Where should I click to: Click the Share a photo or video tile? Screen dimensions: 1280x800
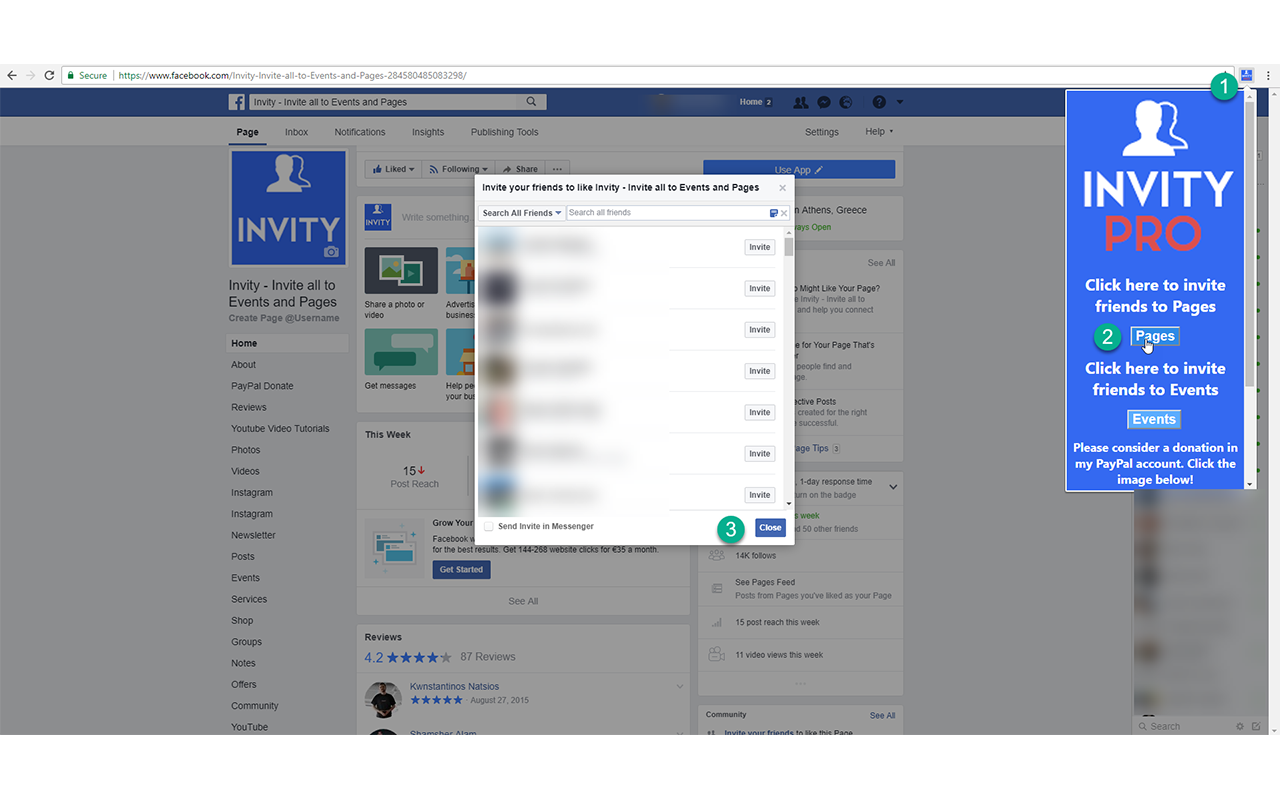click(x=401, y=283)
